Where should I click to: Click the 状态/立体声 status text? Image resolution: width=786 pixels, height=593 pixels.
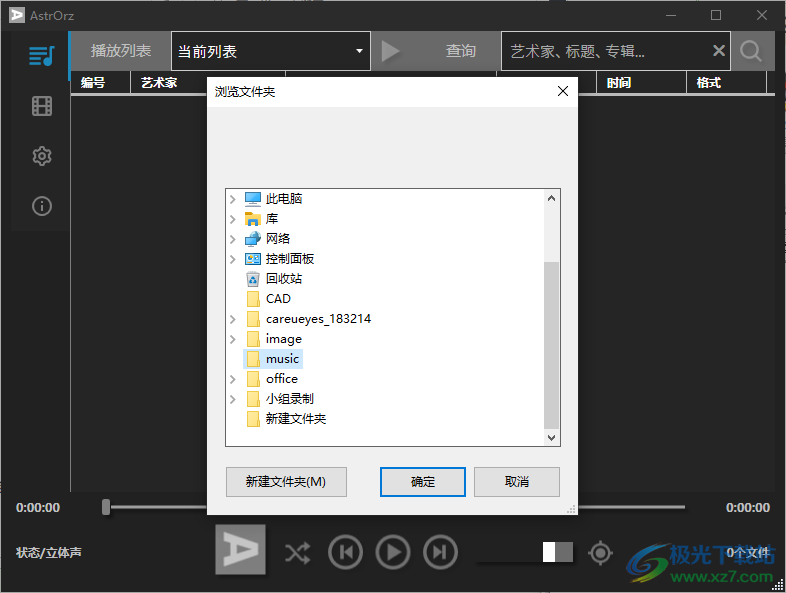point(49,552)
